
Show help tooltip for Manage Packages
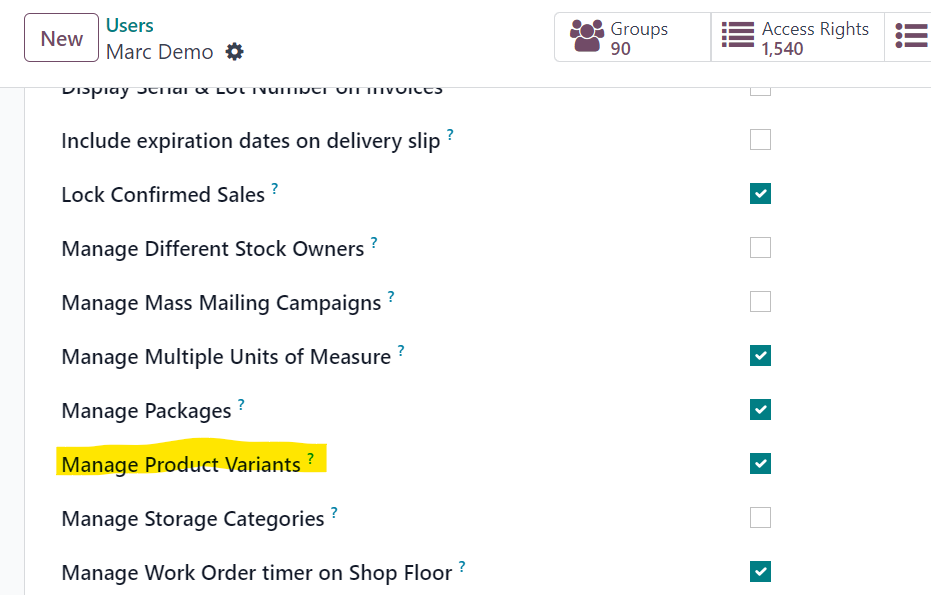click(241, 404)
